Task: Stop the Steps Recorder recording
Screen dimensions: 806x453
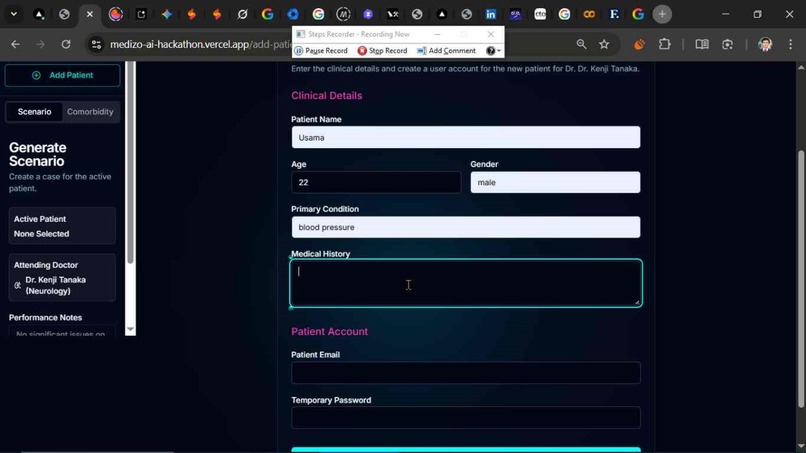Action: [x=382, y=50]
